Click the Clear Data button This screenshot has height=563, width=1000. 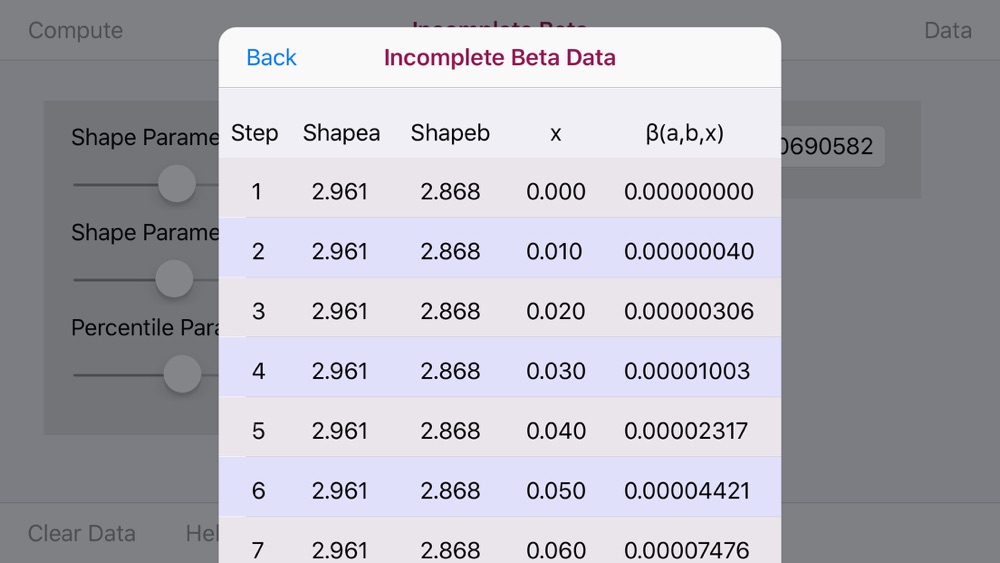point(82,533)
